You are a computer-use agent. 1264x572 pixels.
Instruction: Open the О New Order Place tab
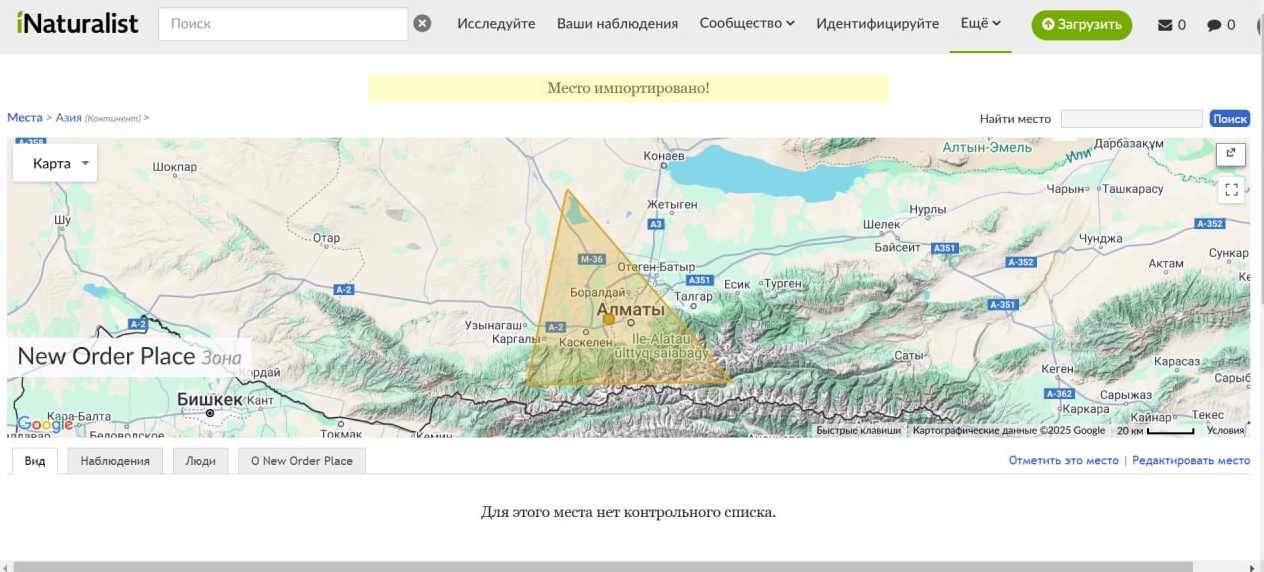tap(302, 461)
